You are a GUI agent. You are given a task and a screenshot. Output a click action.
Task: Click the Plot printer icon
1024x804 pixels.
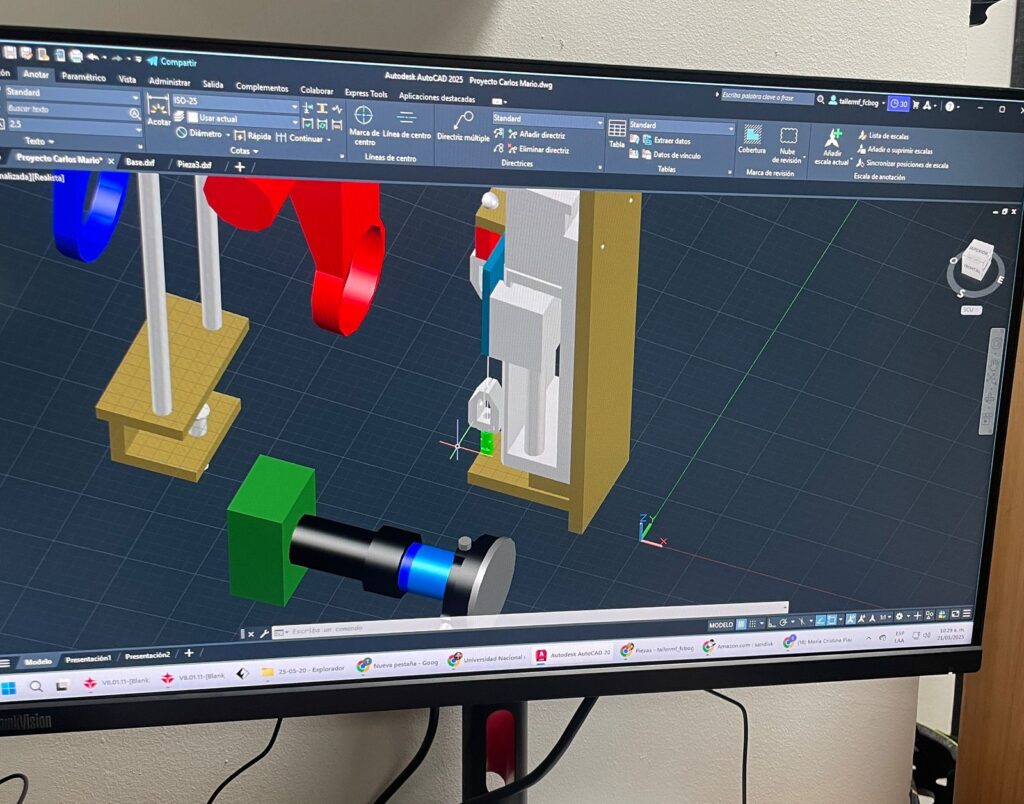tap(76, 56)
